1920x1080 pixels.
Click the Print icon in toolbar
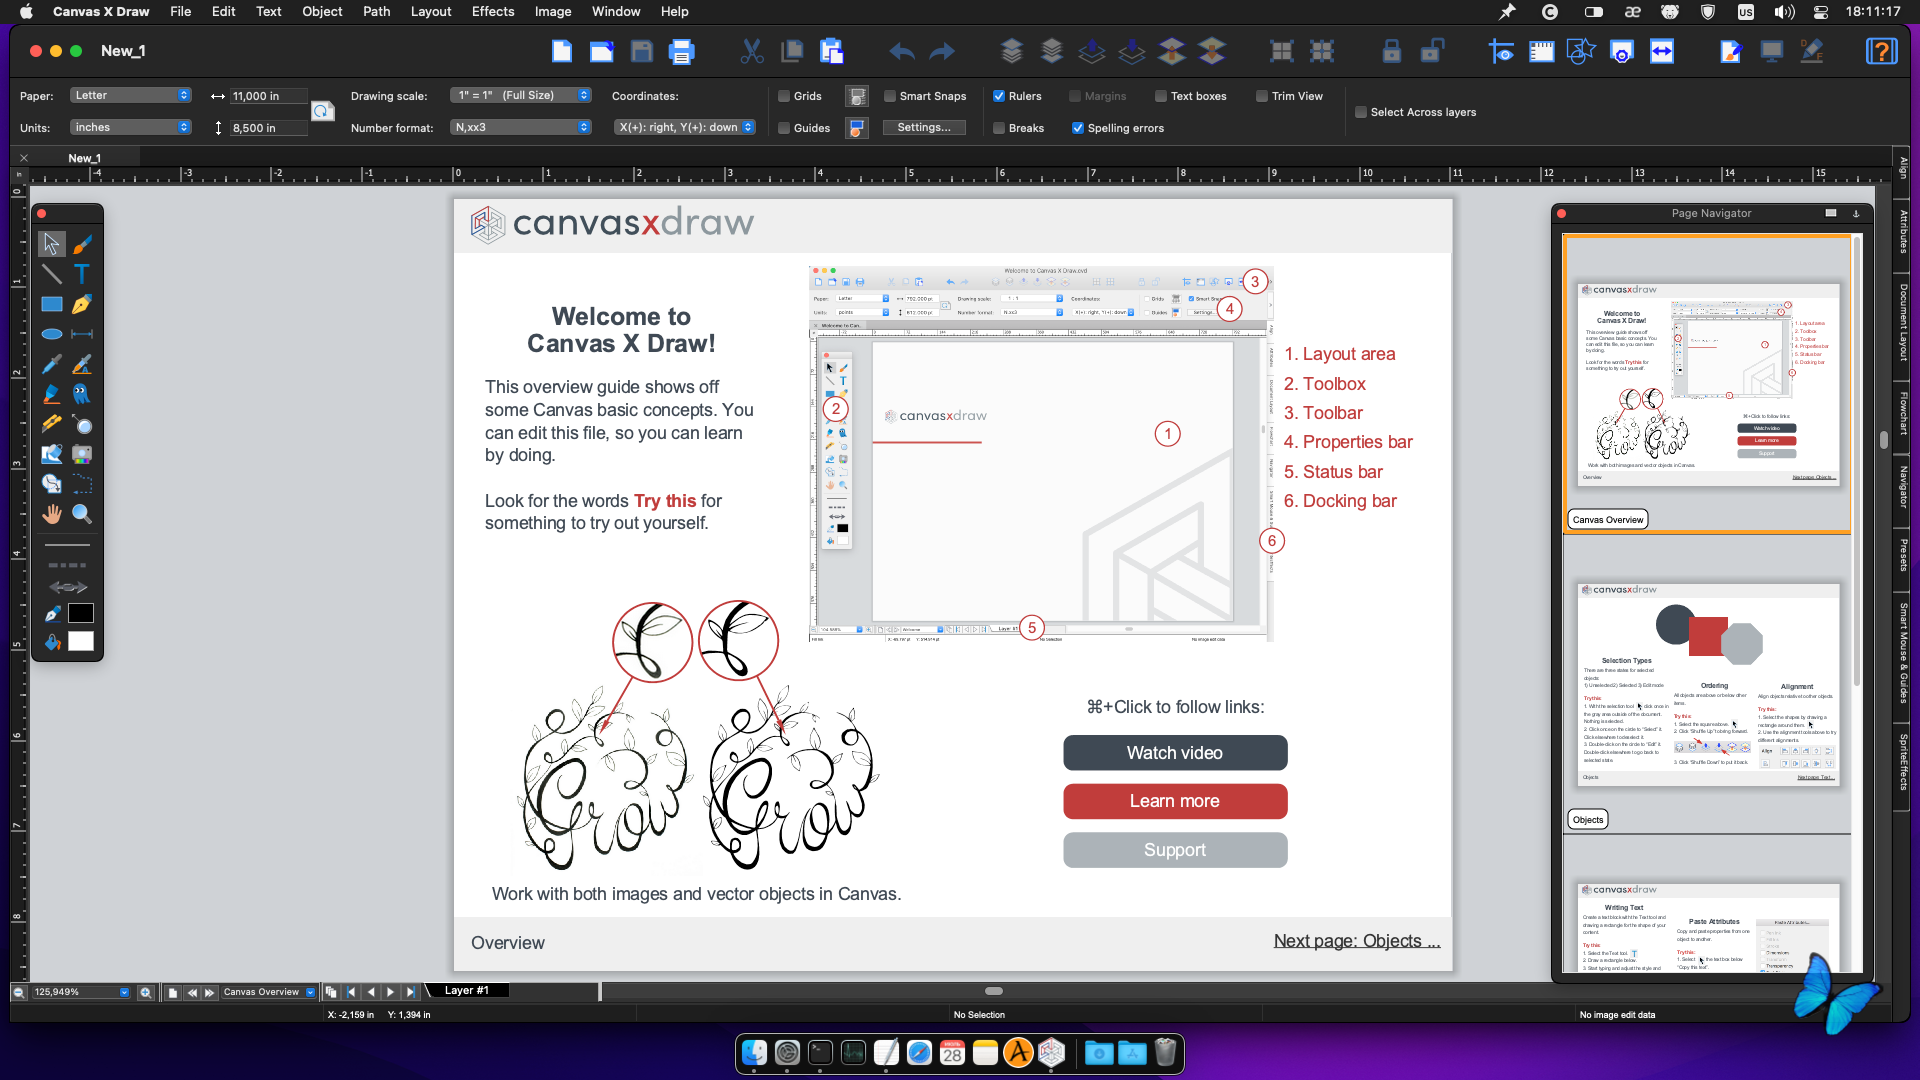coord(681,51)
